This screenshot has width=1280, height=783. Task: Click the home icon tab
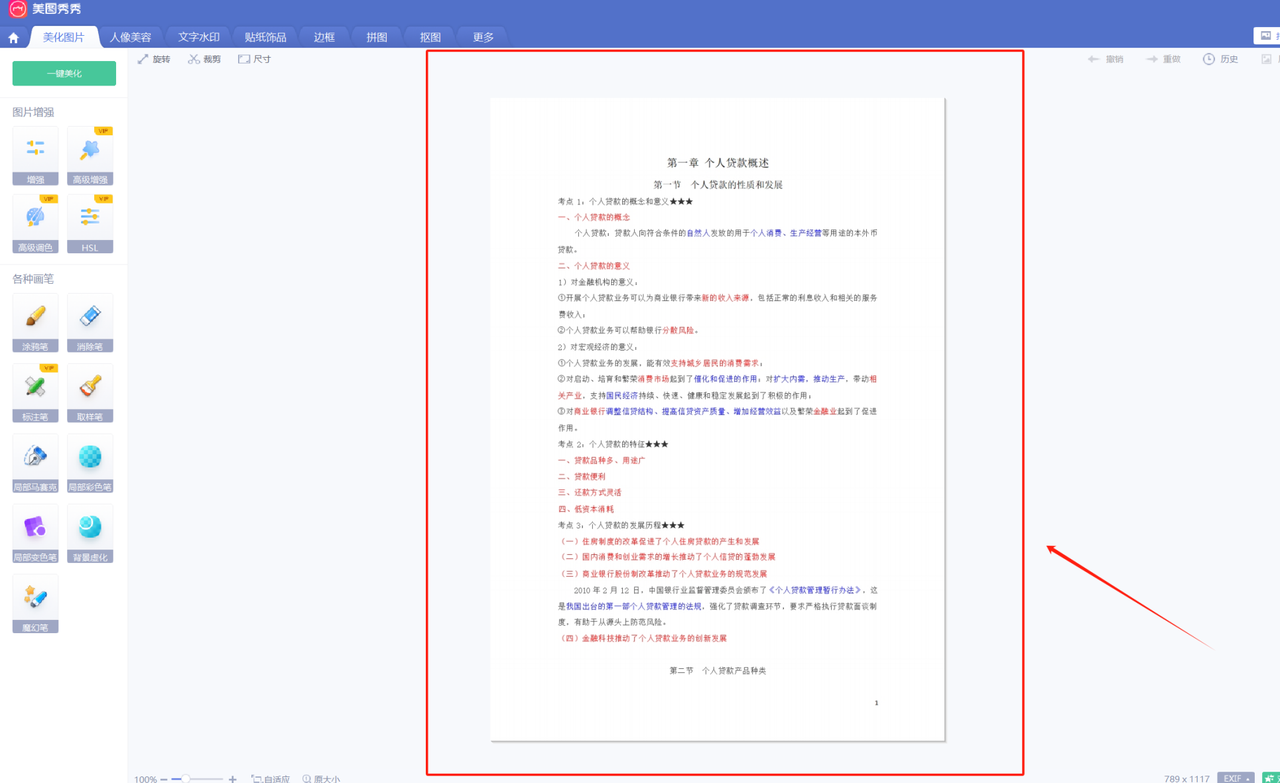13,38
